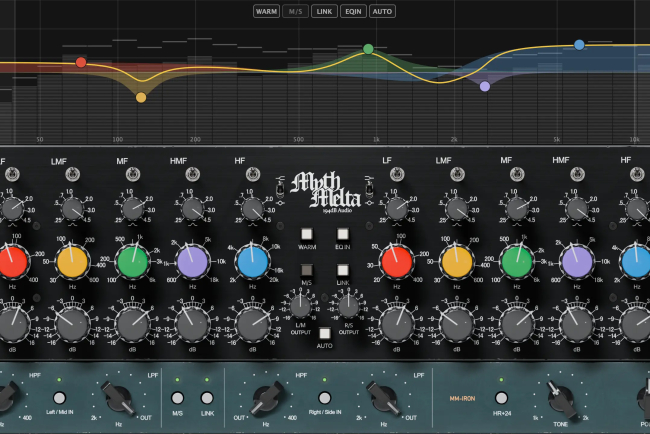
Task: Toggle LINK button above the EQ graph
Action: tap(324, 12)
